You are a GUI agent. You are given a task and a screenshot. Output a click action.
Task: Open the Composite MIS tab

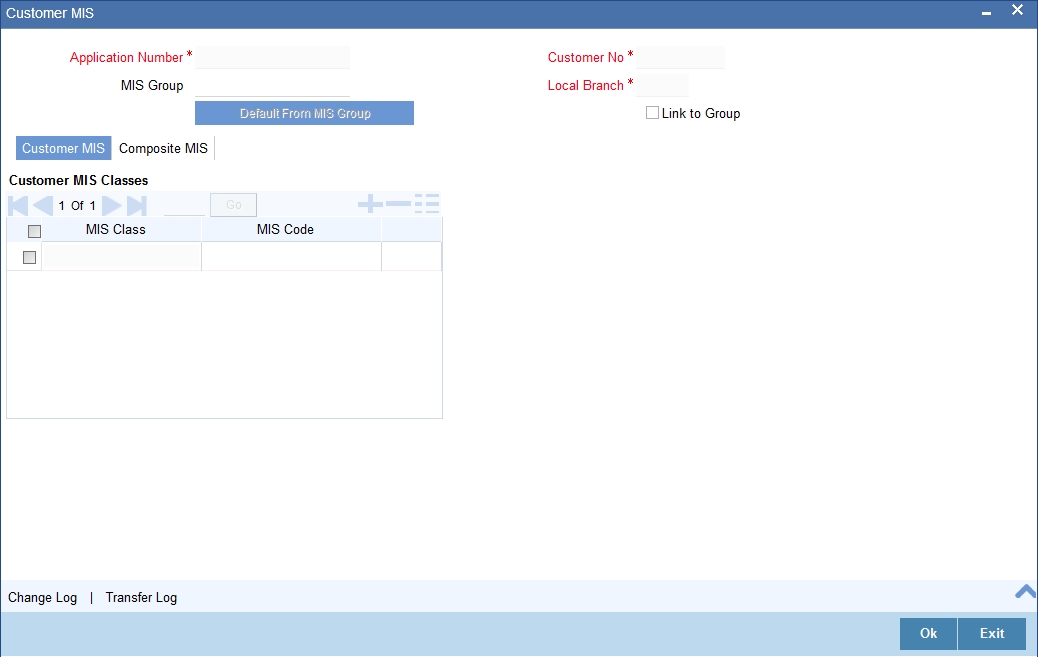tap(164, 148)
